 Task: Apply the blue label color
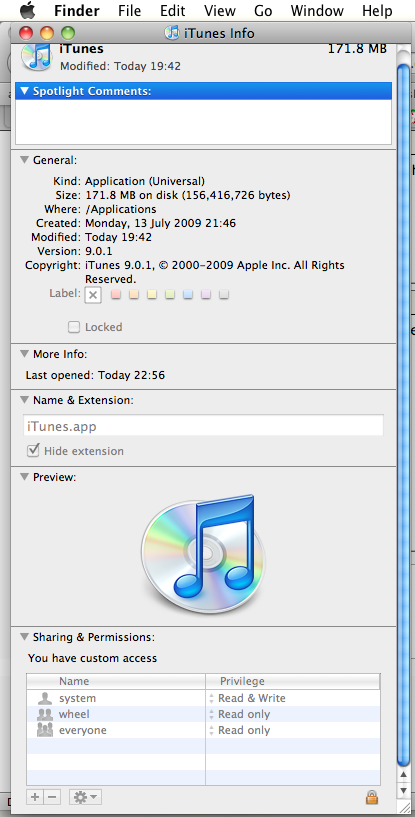pos(188,295)
